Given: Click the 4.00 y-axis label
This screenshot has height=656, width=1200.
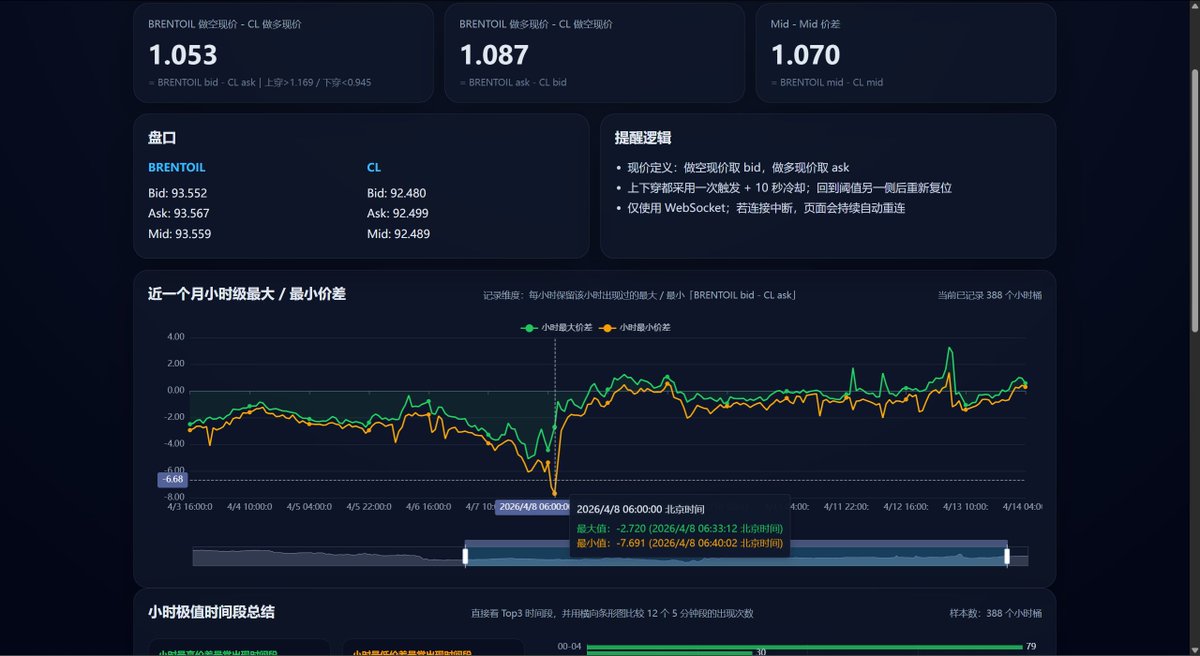Looking at the screenshot, I should (x=175, y=336).
